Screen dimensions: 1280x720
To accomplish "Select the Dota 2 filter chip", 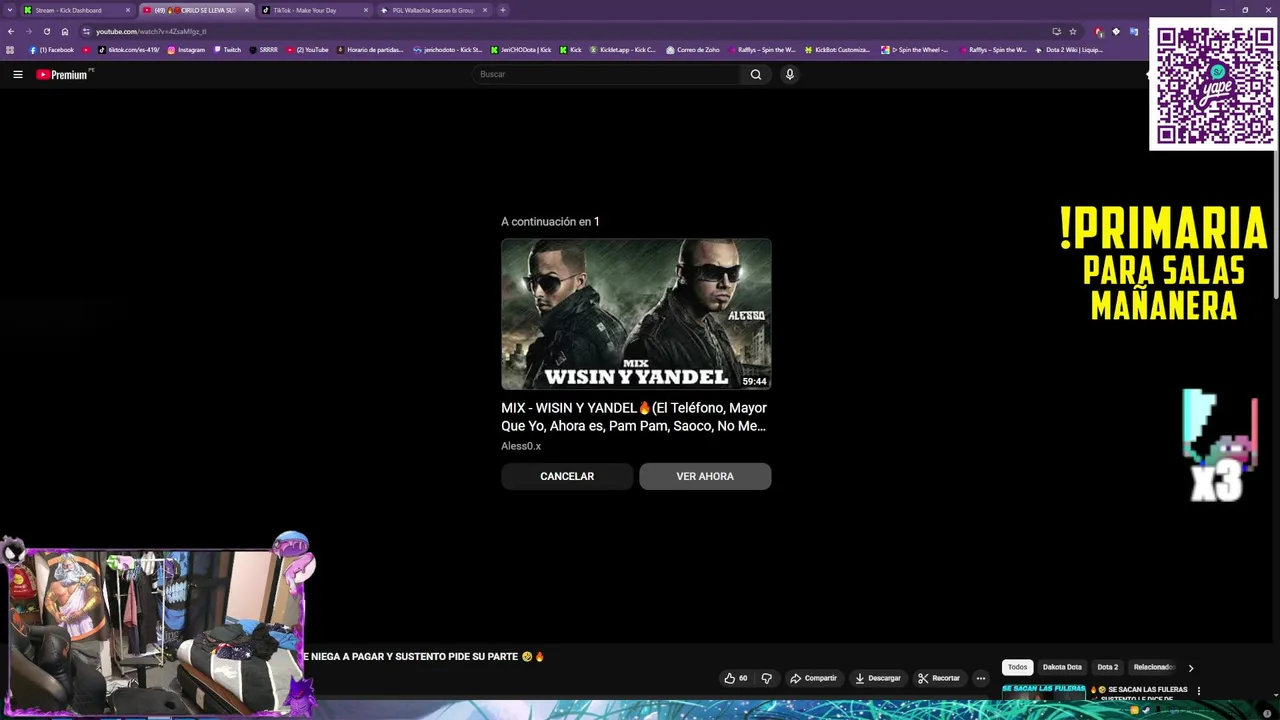I will 1107,667.
